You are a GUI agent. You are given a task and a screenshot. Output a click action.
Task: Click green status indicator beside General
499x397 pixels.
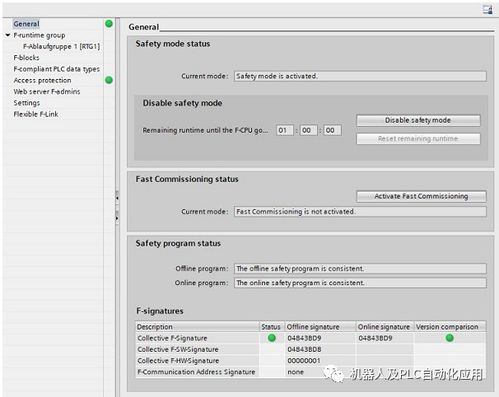(x=109, y=24)
